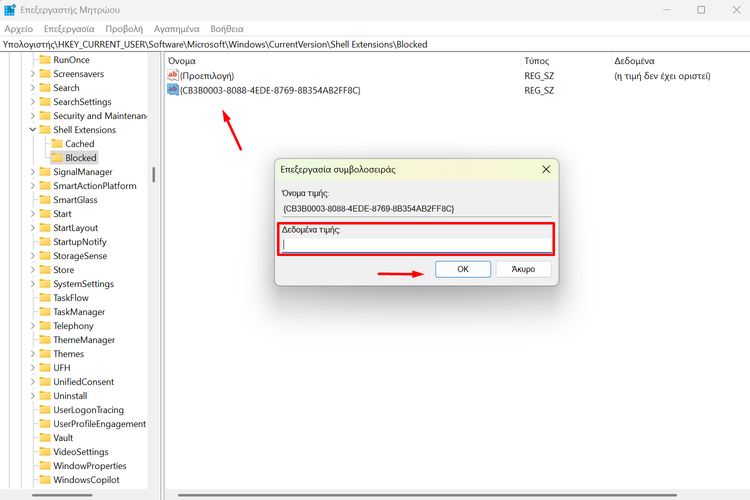Image resolution: width=750 pixels, height=500 pixels.
Task: Click the StartupNotify folder icon
Action: pyautogui.click(x=45, y=242)
